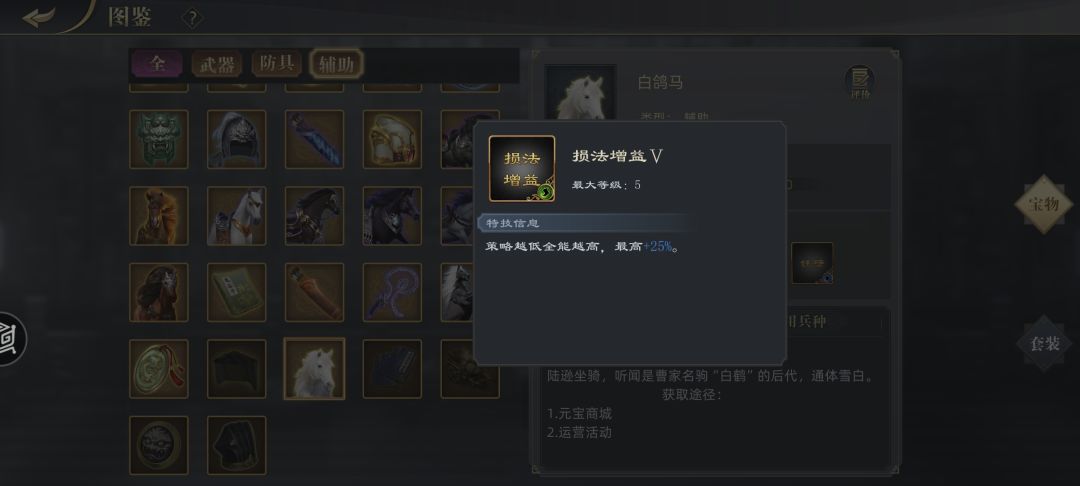The width and height of the screenshot is (1080, 486).
Task: Select the jade pendant with red tassel
Action: point(158,368)
